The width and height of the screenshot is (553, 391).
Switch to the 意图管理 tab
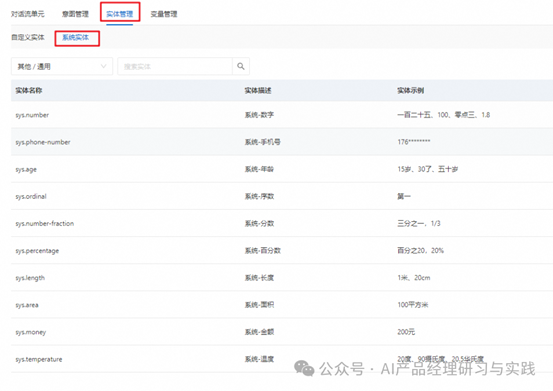coord(75,14)
